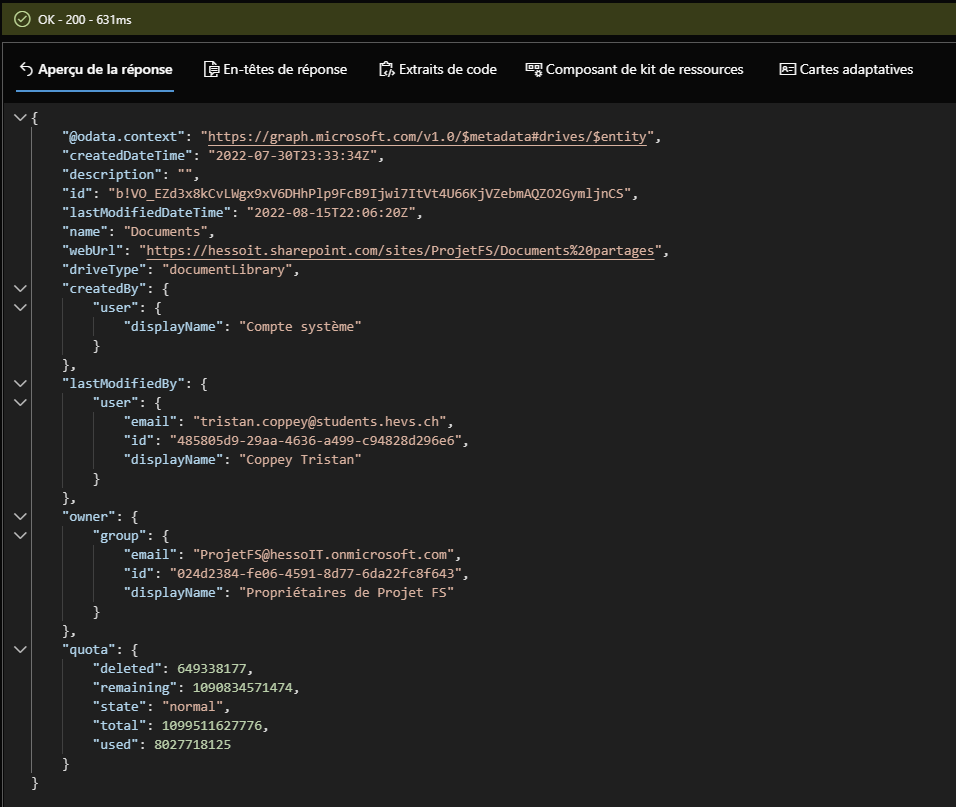The image size is (956, 807).
Task: Click the state value normal
Action: click(x=193, y=706)
